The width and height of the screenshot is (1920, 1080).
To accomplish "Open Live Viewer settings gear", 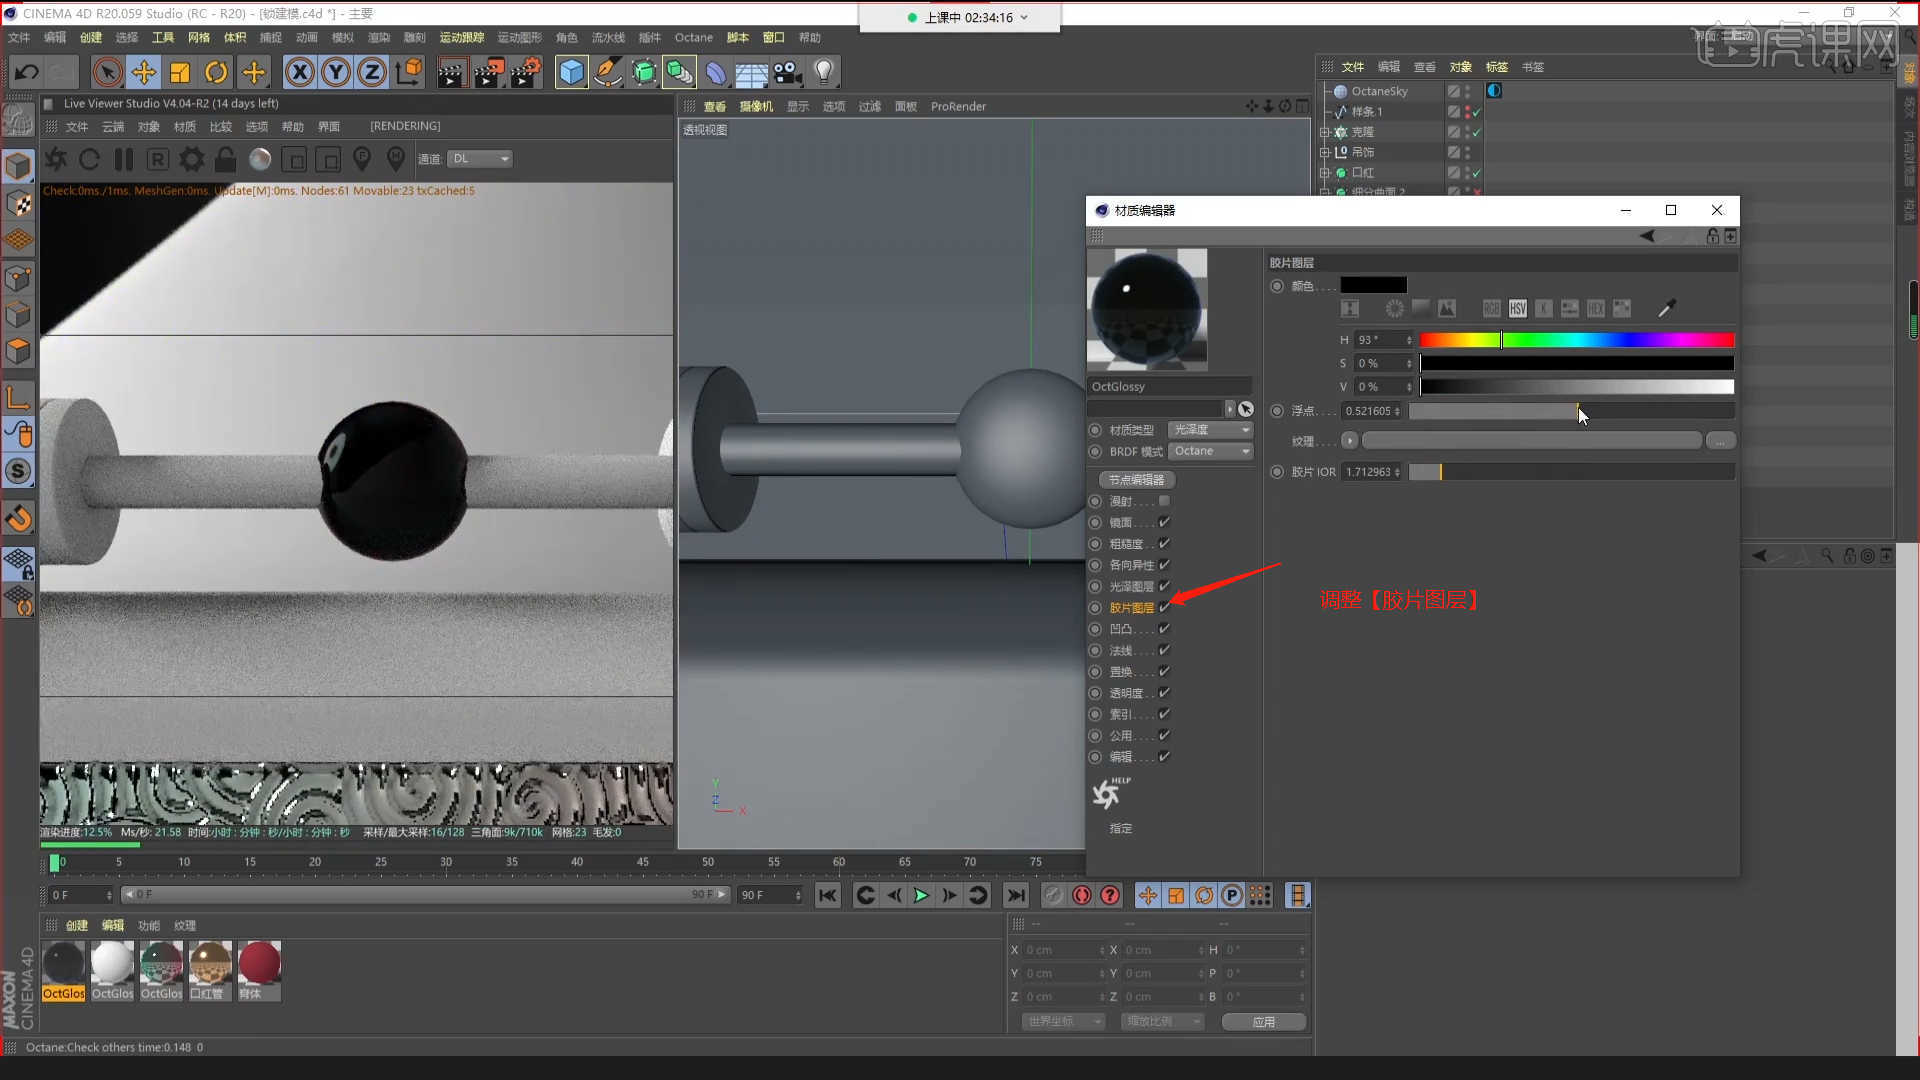I will point(192,159).
